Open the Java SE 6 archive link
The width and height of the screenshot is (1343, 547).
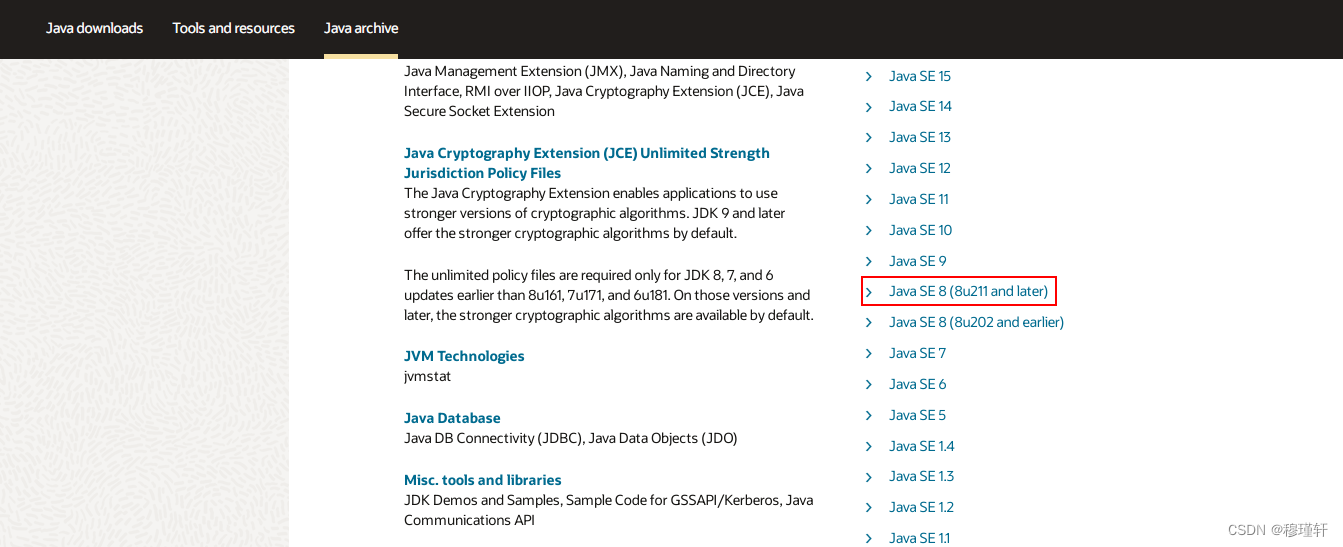point(917,384)
